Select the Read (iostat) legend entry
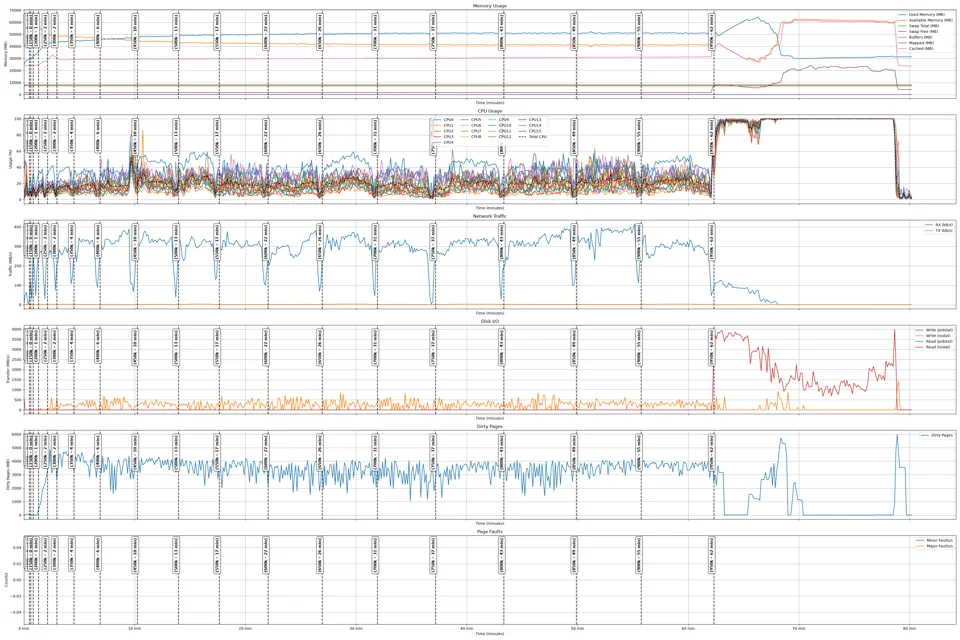Image resolution: width=960 pixels, height=640 pixels. tap(934, 347)
